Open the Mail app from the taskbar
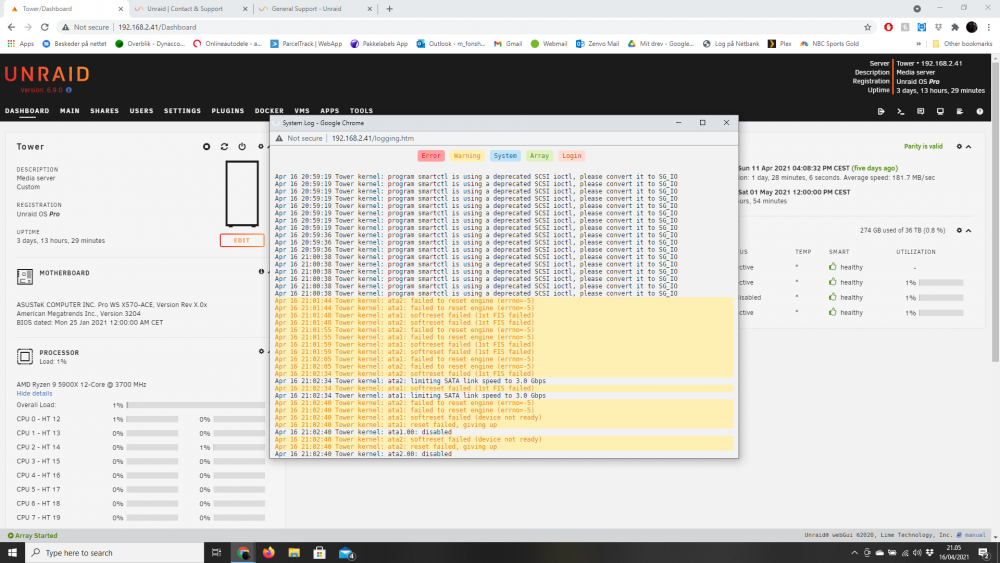The width and height of the screenshot is (1000, 563). 346,553
